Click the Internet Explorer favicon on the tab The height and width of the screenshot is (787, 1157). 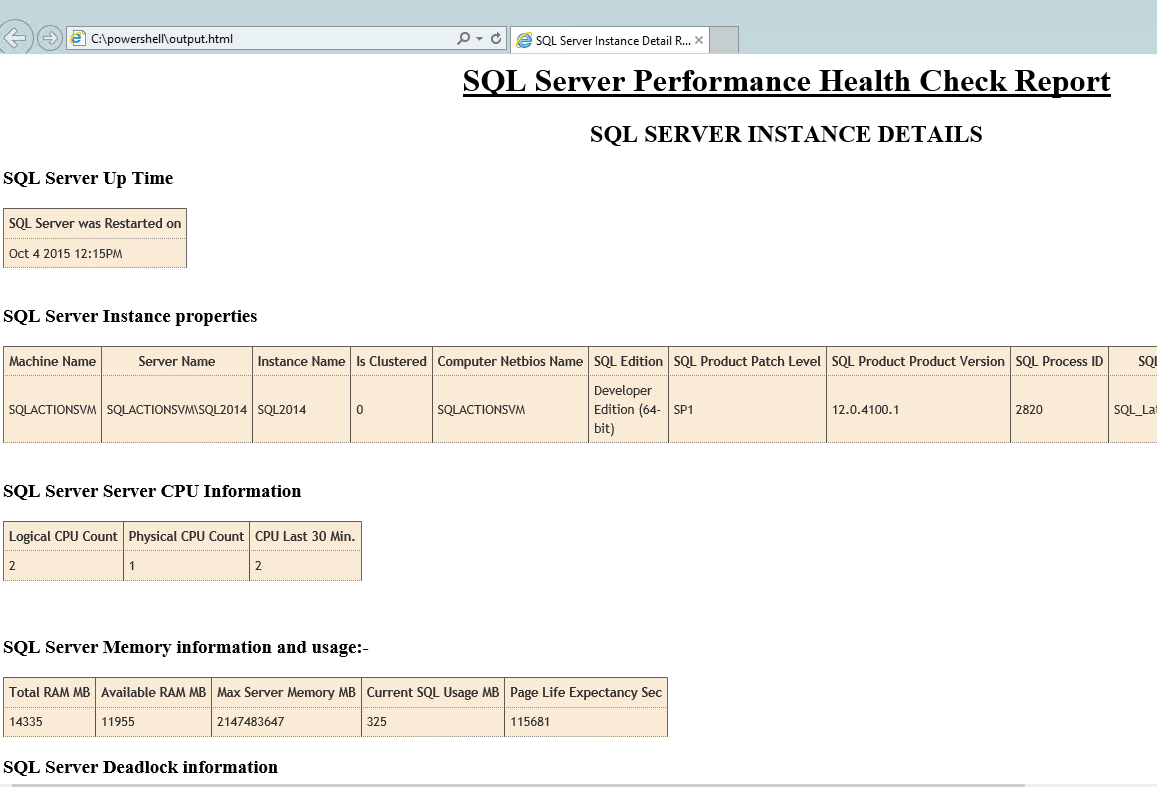523,40
